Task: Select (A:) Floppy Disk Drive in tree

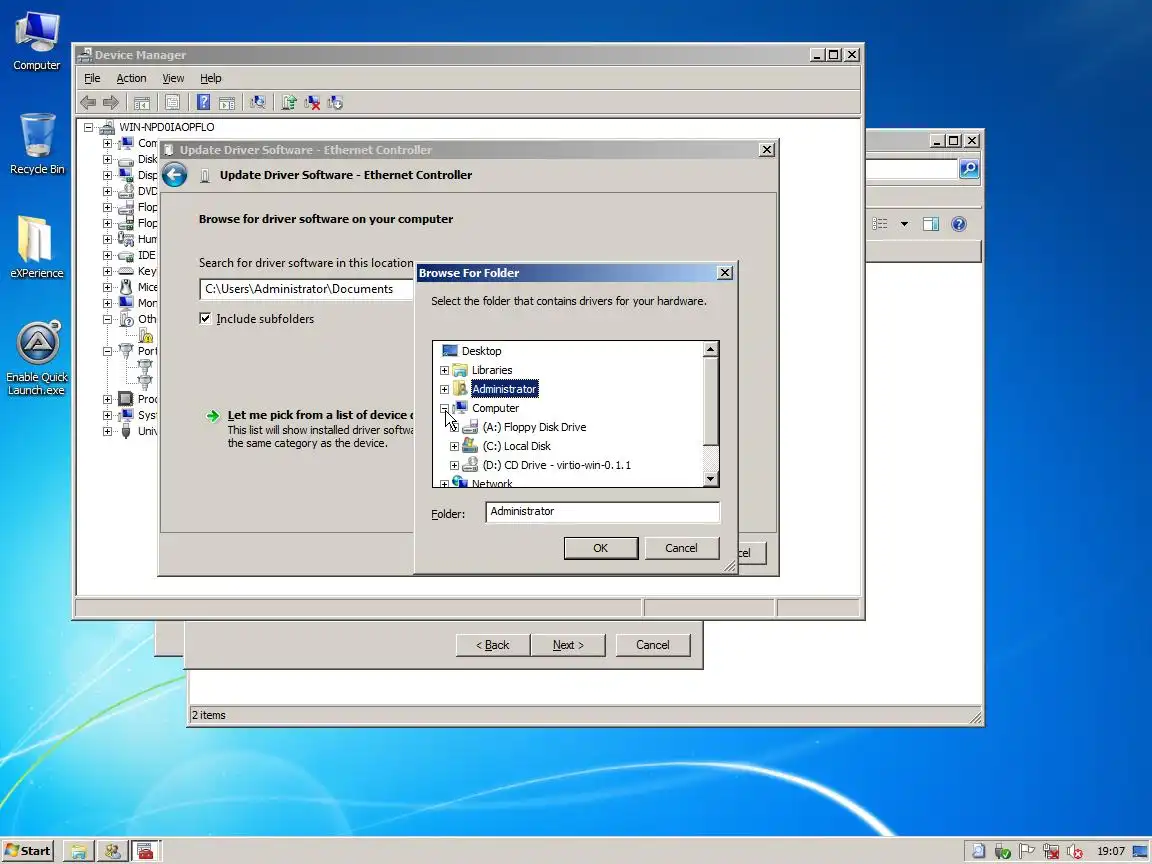Action: 534,427
